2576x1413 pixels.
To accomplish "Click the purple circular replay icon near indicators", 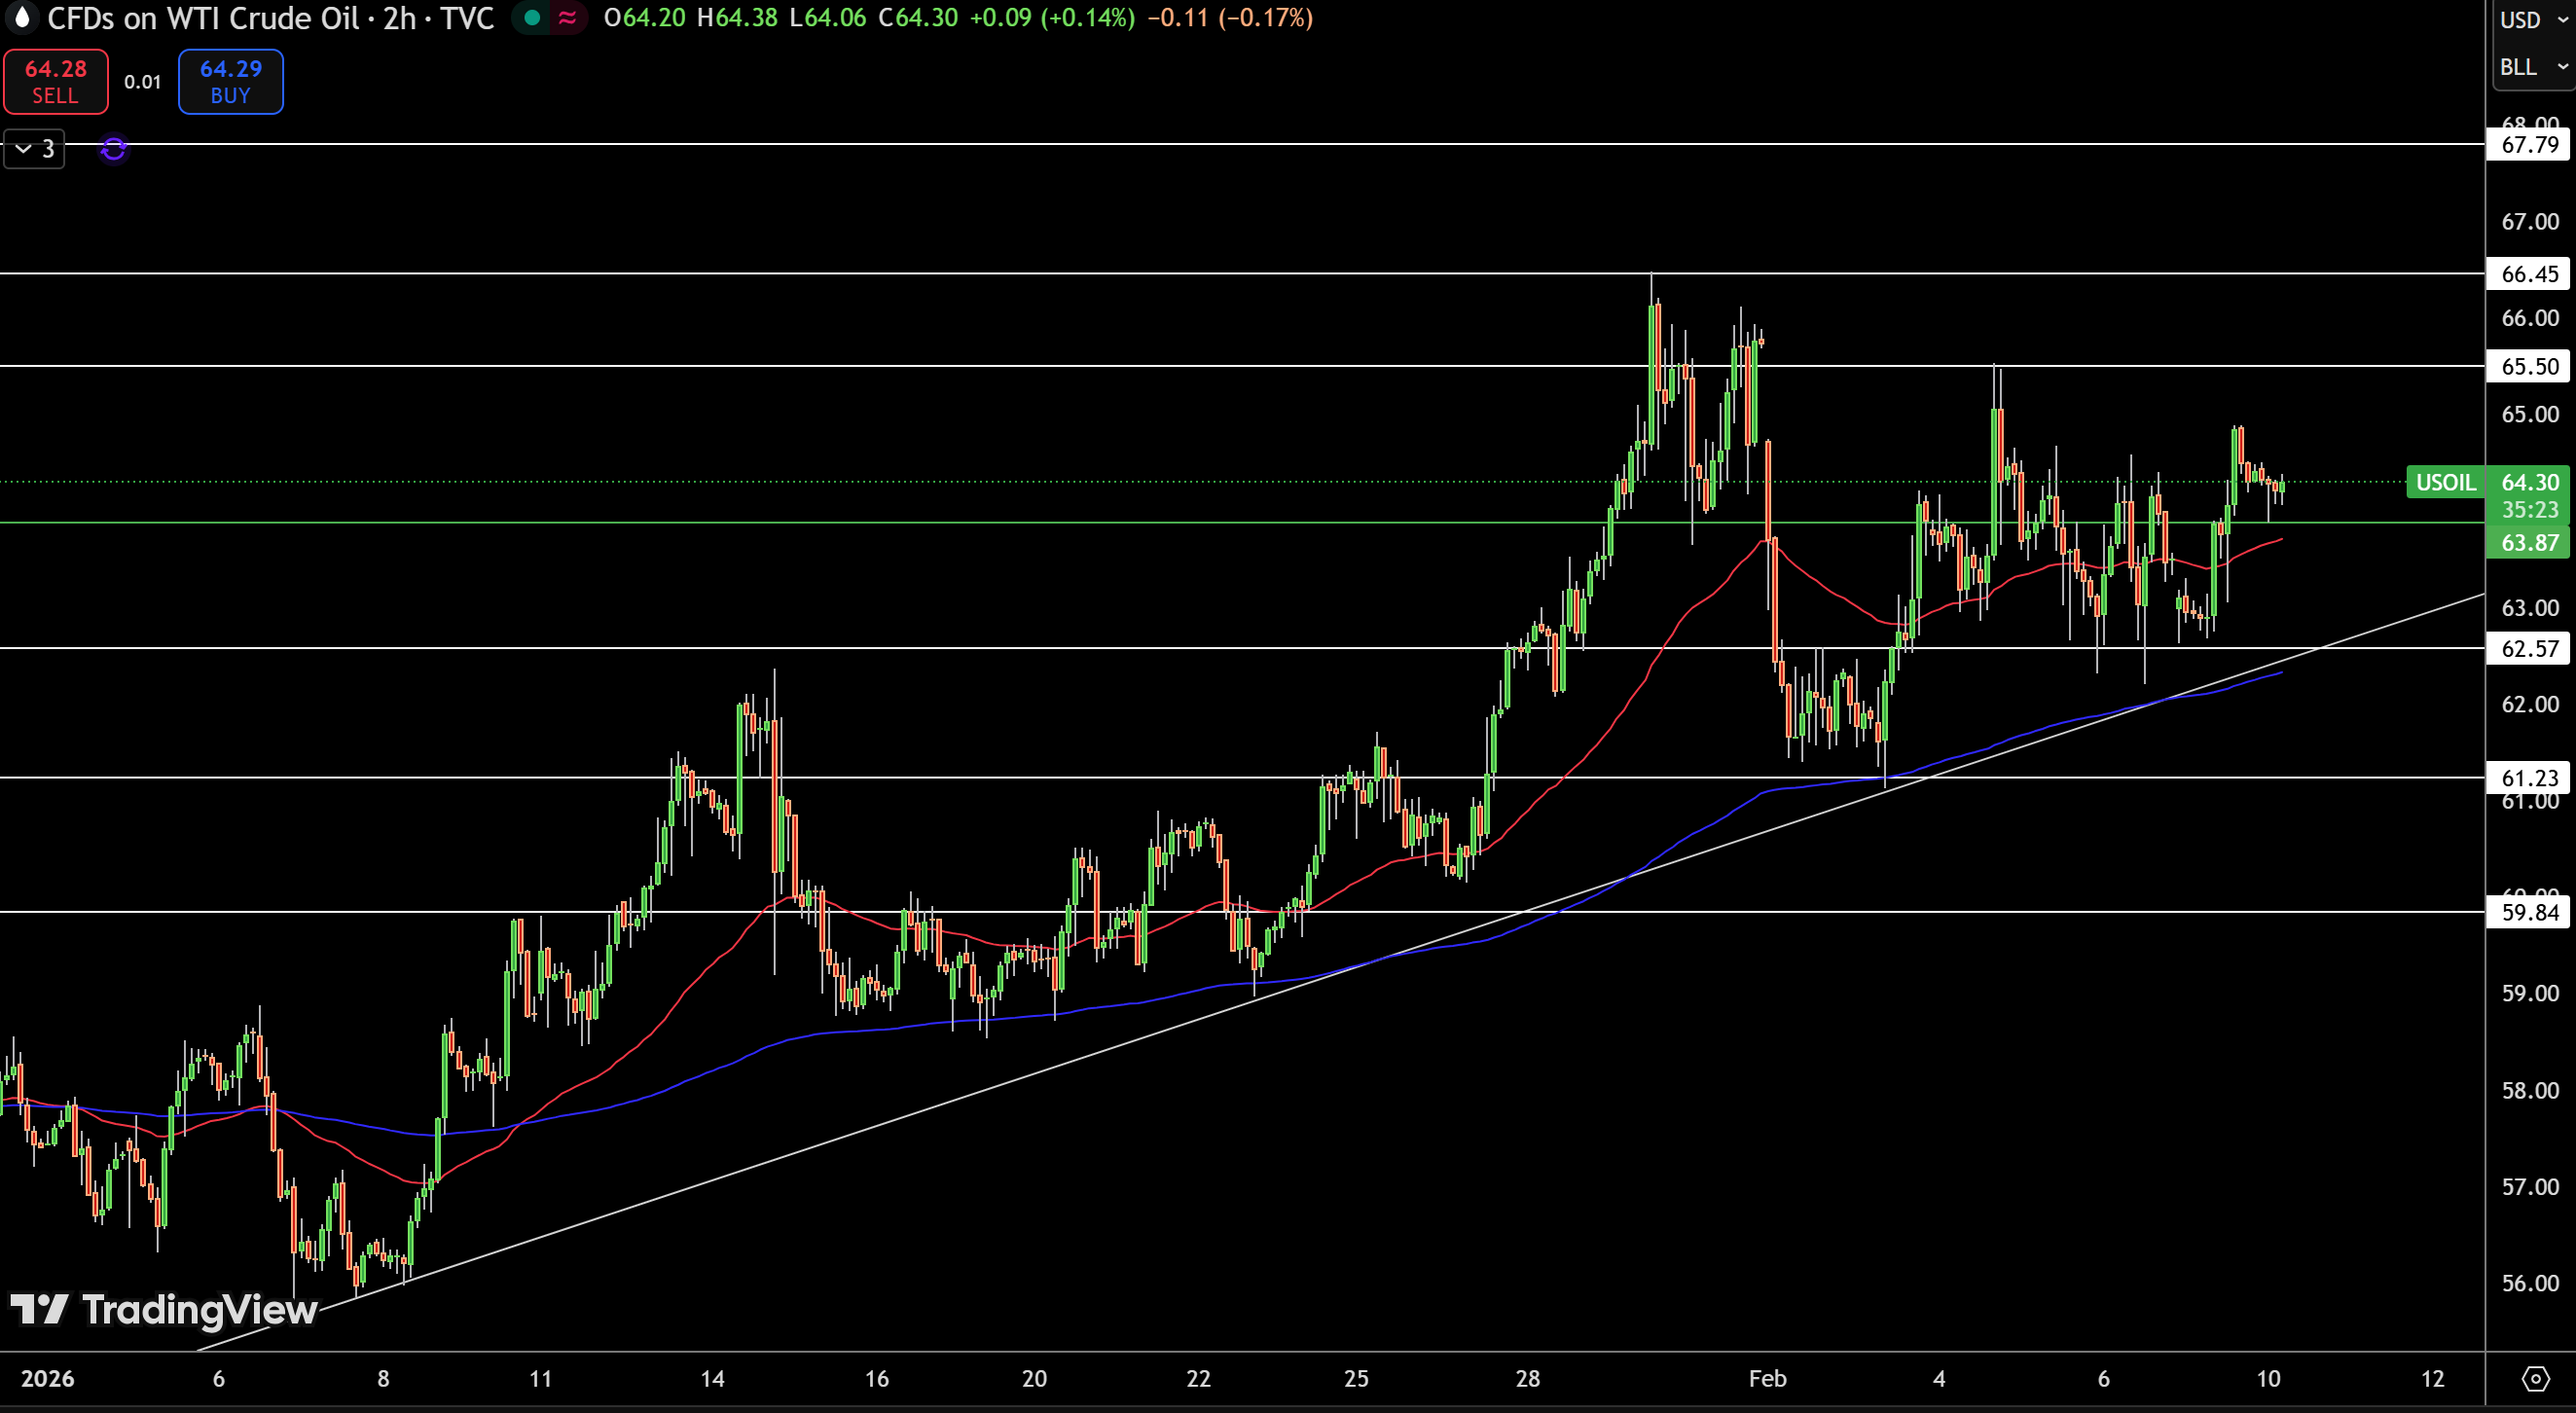I will 114,149.
